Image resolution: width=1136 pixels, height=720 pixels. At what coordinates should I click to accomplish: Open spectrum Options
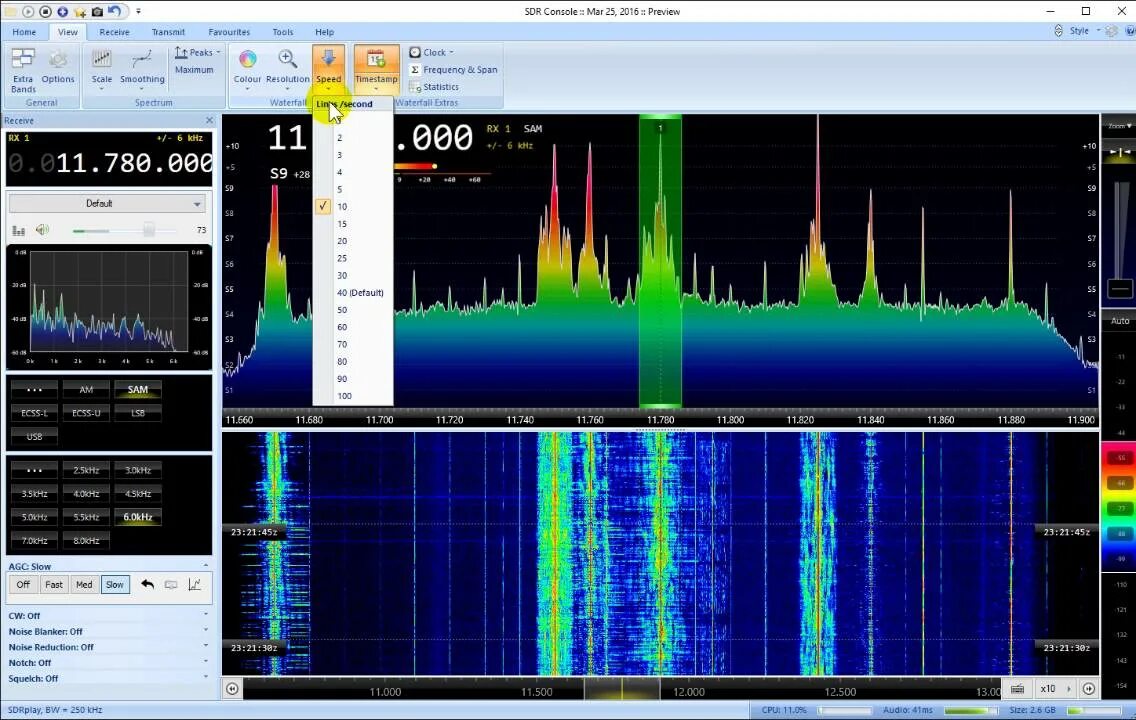58,67
